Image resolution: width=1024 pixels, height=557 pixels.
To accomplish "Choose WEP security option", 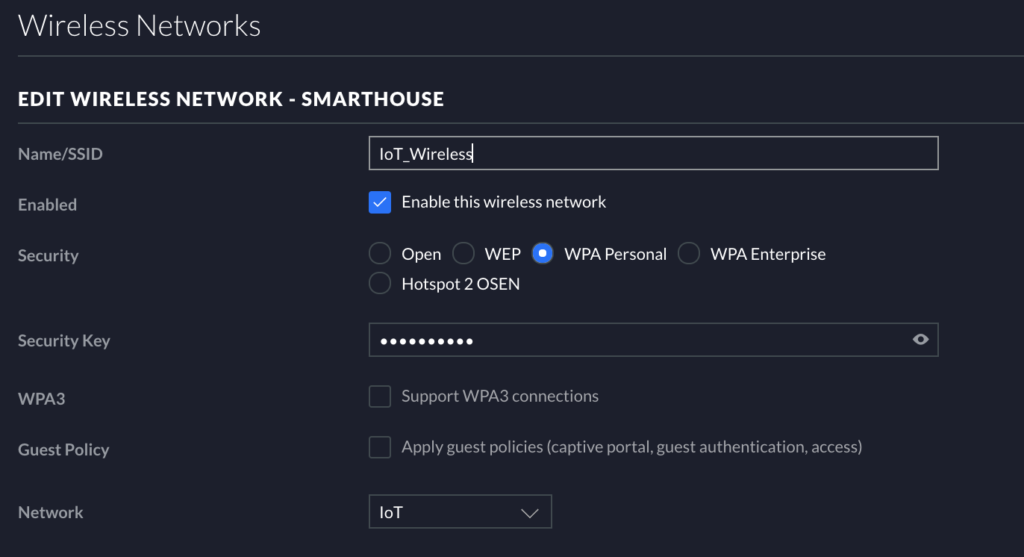I will [464, 254].
